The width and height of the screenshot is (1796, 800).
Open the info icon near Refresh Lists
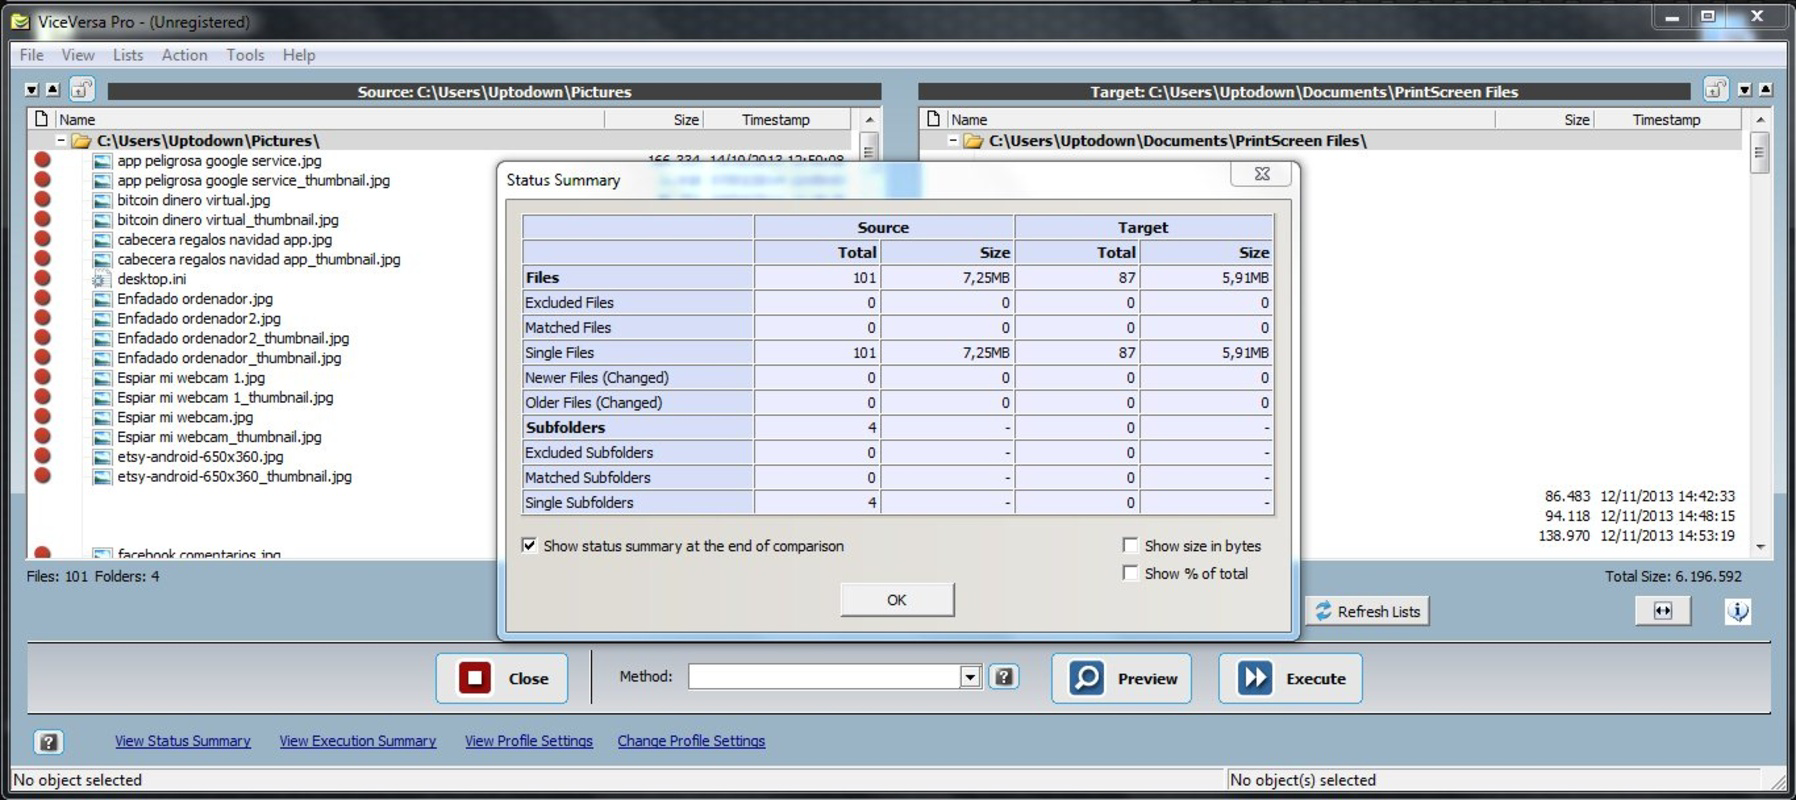coord(1738,611)
